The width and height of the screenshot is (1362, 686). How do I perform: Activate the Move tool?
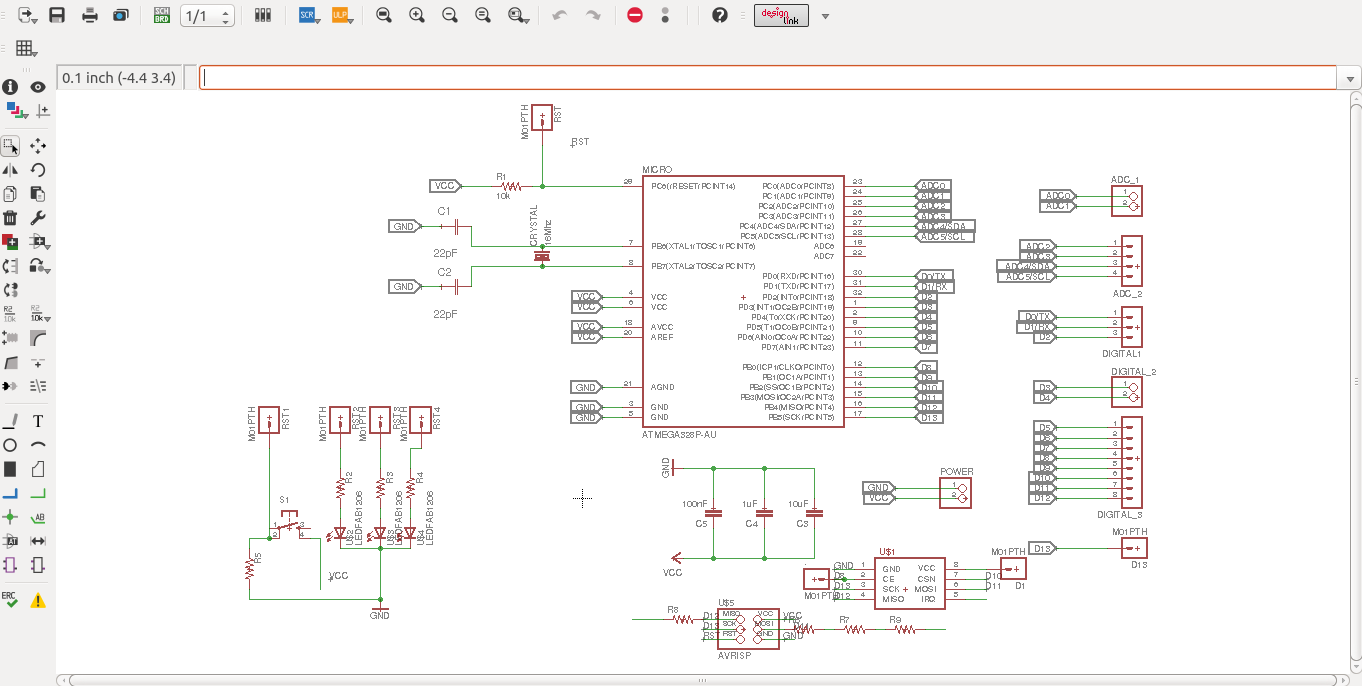[38, 146]
